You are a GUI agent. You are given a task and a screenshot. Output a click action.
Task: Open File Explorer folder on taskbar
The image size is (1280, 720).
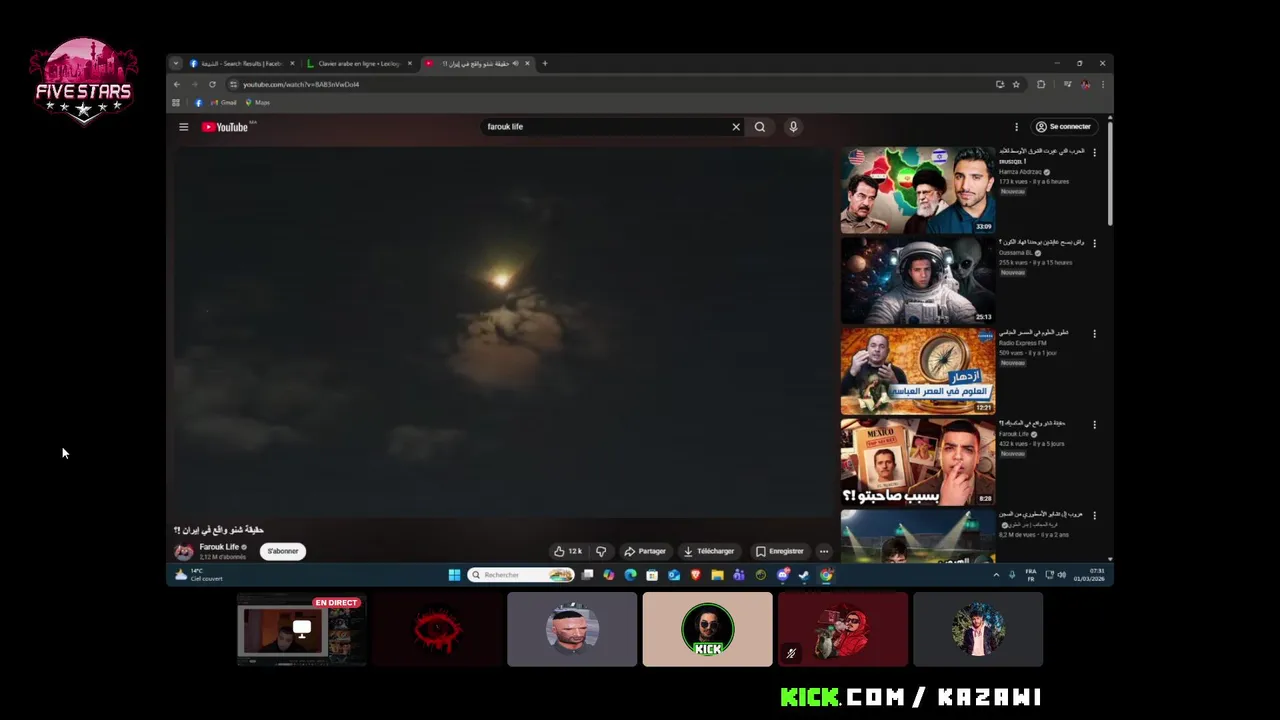tap(717, 575)
